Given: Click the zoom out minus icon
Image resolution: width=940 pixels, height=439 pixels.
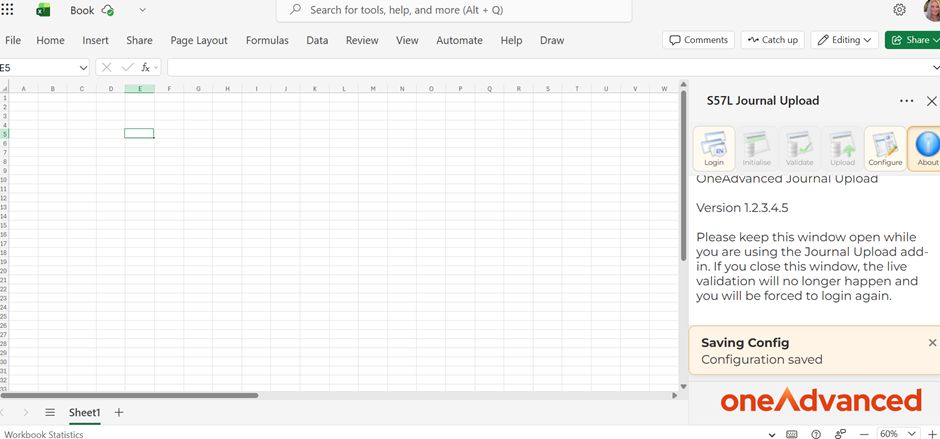Looking at the screenshot, I should click(864, 434).
